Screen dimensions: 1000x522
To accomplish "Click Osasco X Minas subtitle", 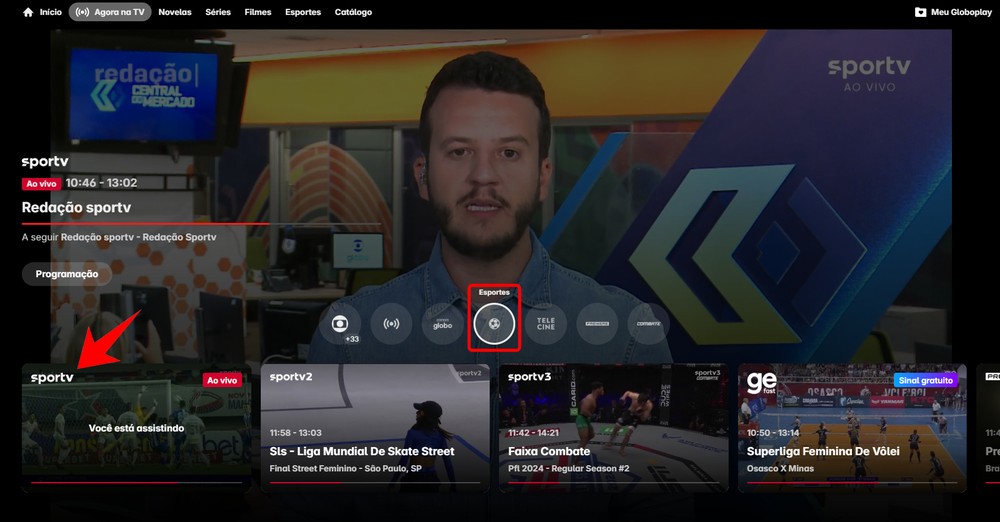I will click(x=781, y=468).
